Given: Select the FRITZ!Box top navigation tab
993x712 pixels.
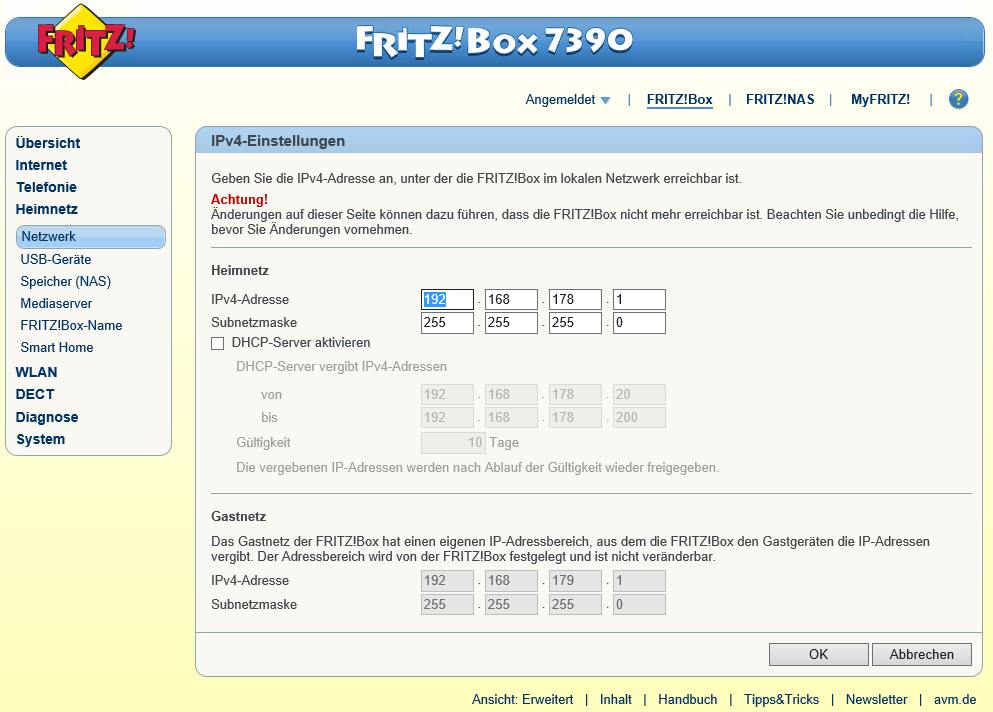Looking at the screenshot, I should [x=679, y=100].
